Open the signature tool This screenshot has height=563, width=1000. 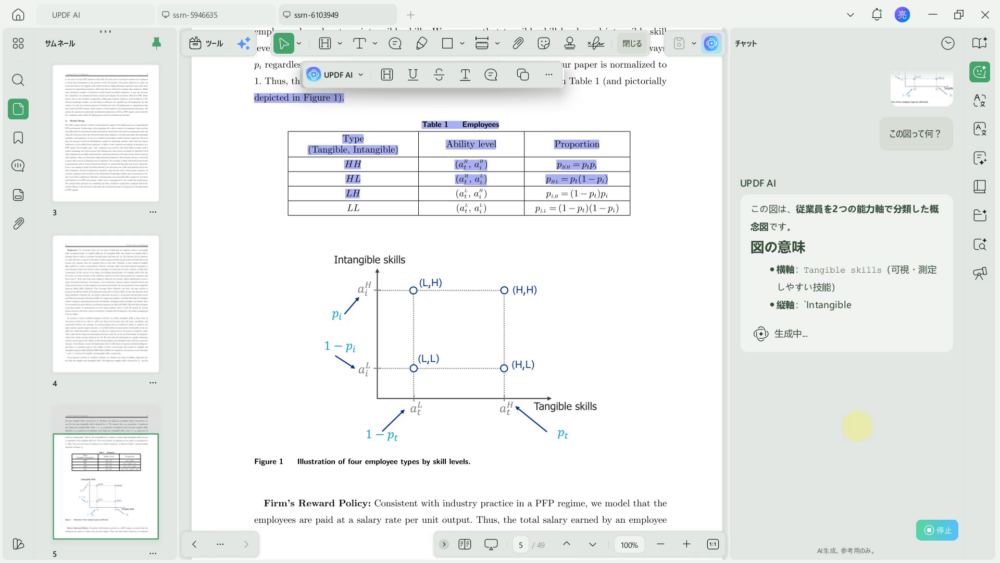point(596,43)
